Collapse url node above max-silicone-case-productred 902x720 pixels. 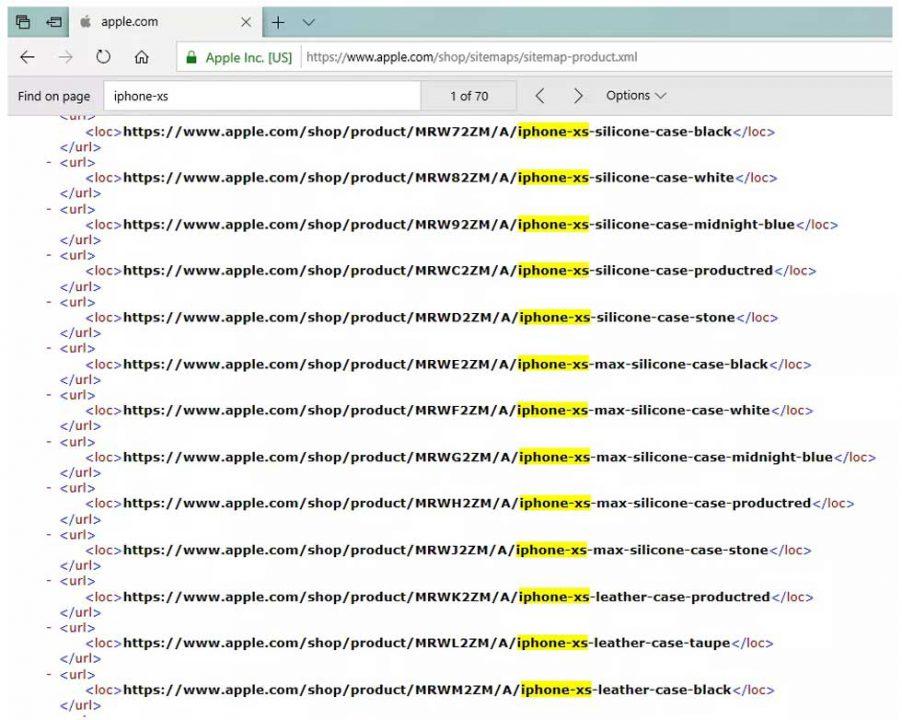[x=49, y=488]
